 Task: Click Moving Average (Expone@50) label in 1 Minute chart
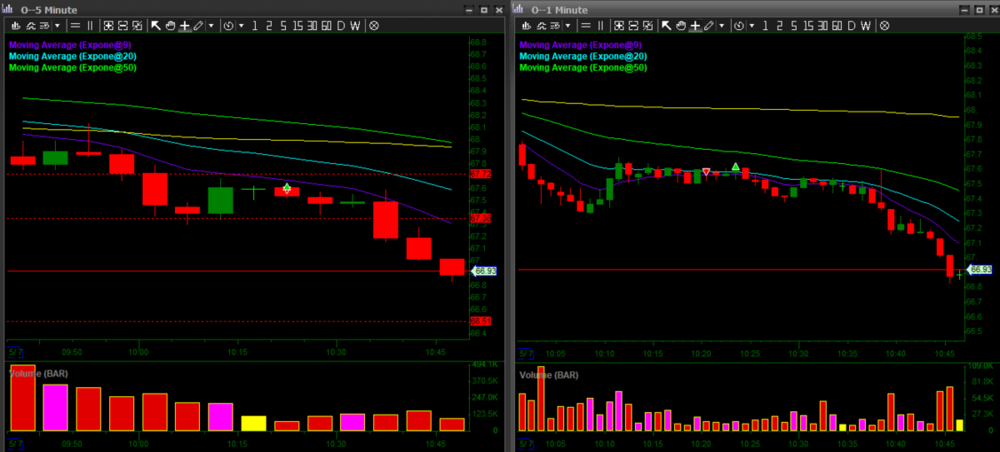coord(583,68)
